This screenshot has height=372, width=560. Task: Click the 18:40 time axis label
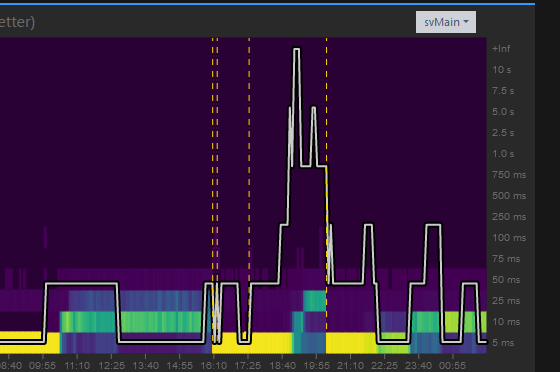pos(282,366)
